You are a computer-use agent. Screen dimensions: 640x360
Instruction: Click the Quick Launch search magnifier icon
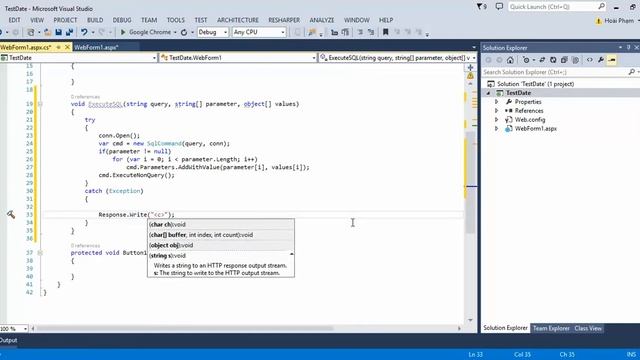pyautogui.click(x=602, y=7)
